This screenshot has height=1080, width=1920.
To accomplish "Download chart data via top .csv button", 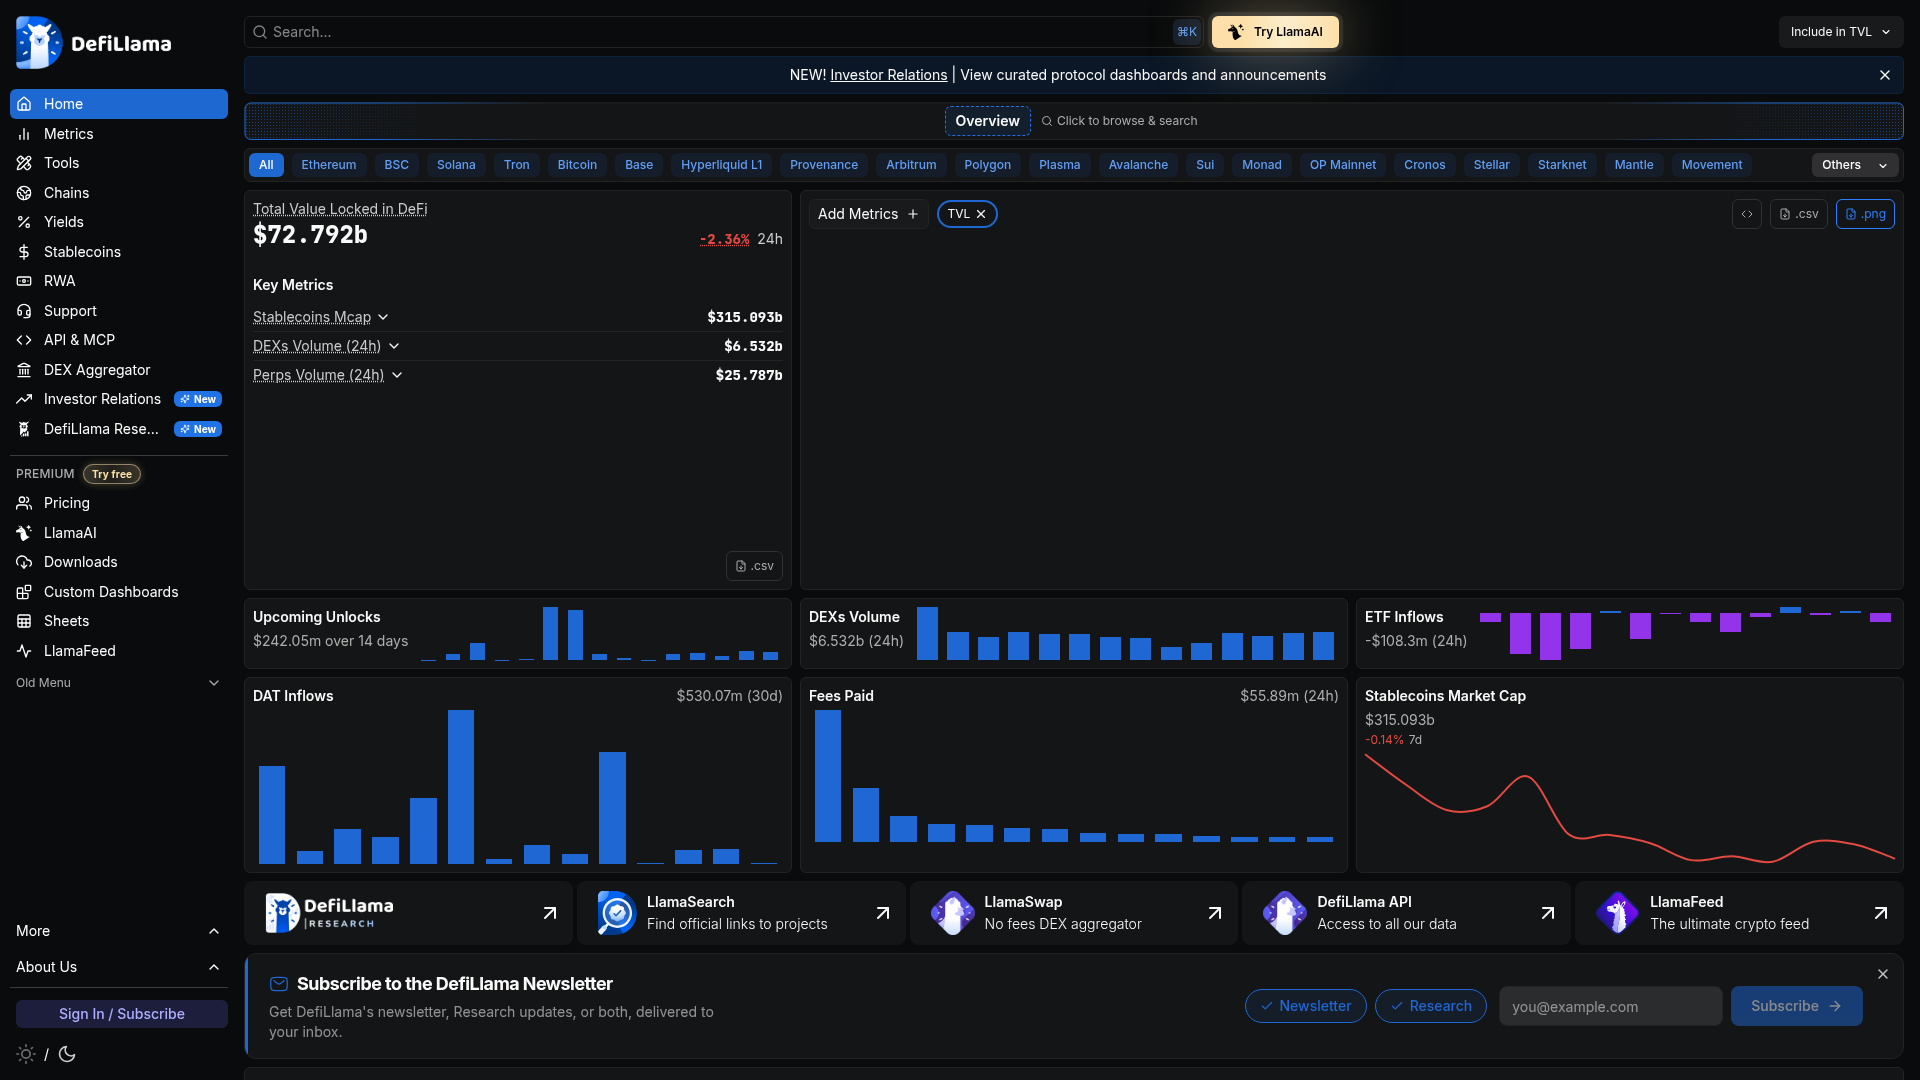I will click(1798, 214).
